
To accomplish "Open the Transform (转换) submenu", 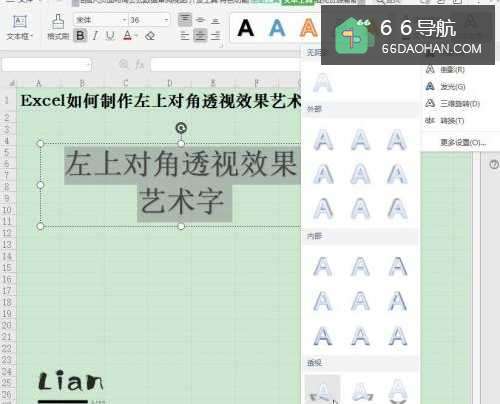I will (445, 121).
